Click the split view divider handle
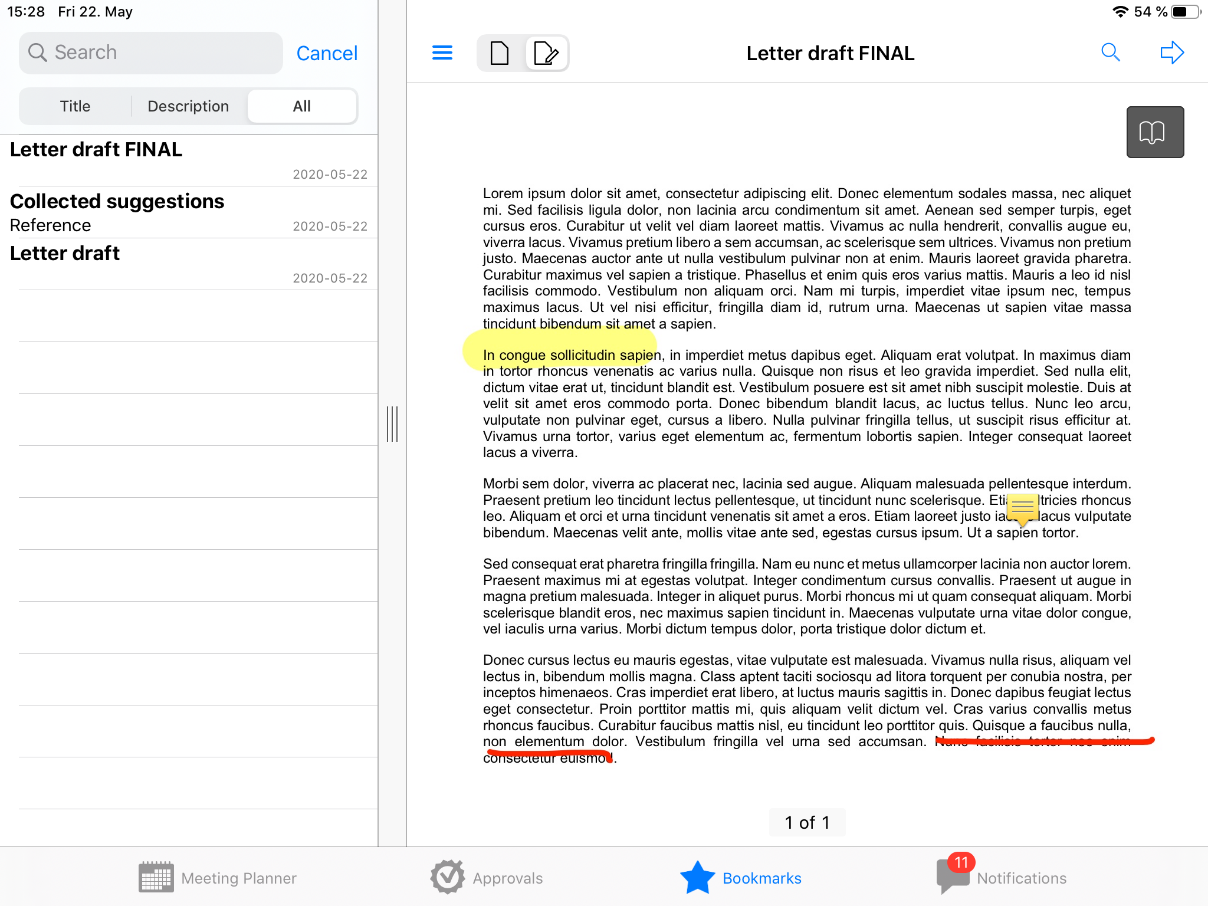 click(392, 424)
